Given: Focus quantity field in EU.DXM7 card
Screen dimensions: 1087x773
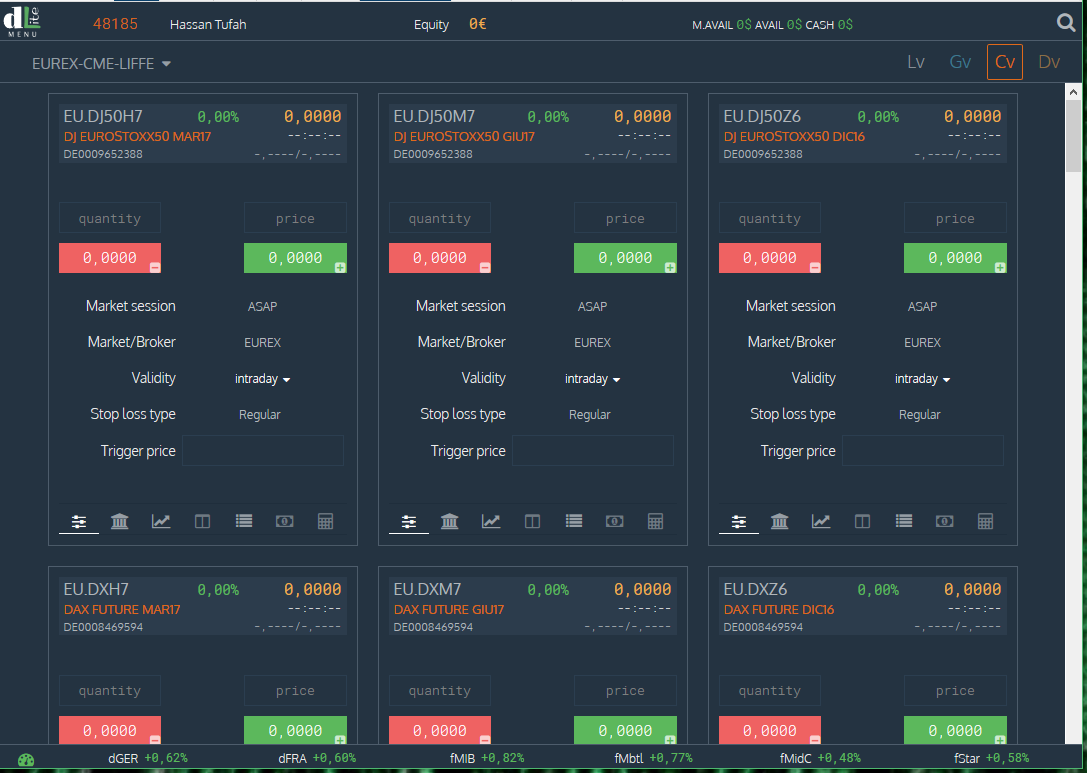Looking at the screenshot, I should click(440, 691).
